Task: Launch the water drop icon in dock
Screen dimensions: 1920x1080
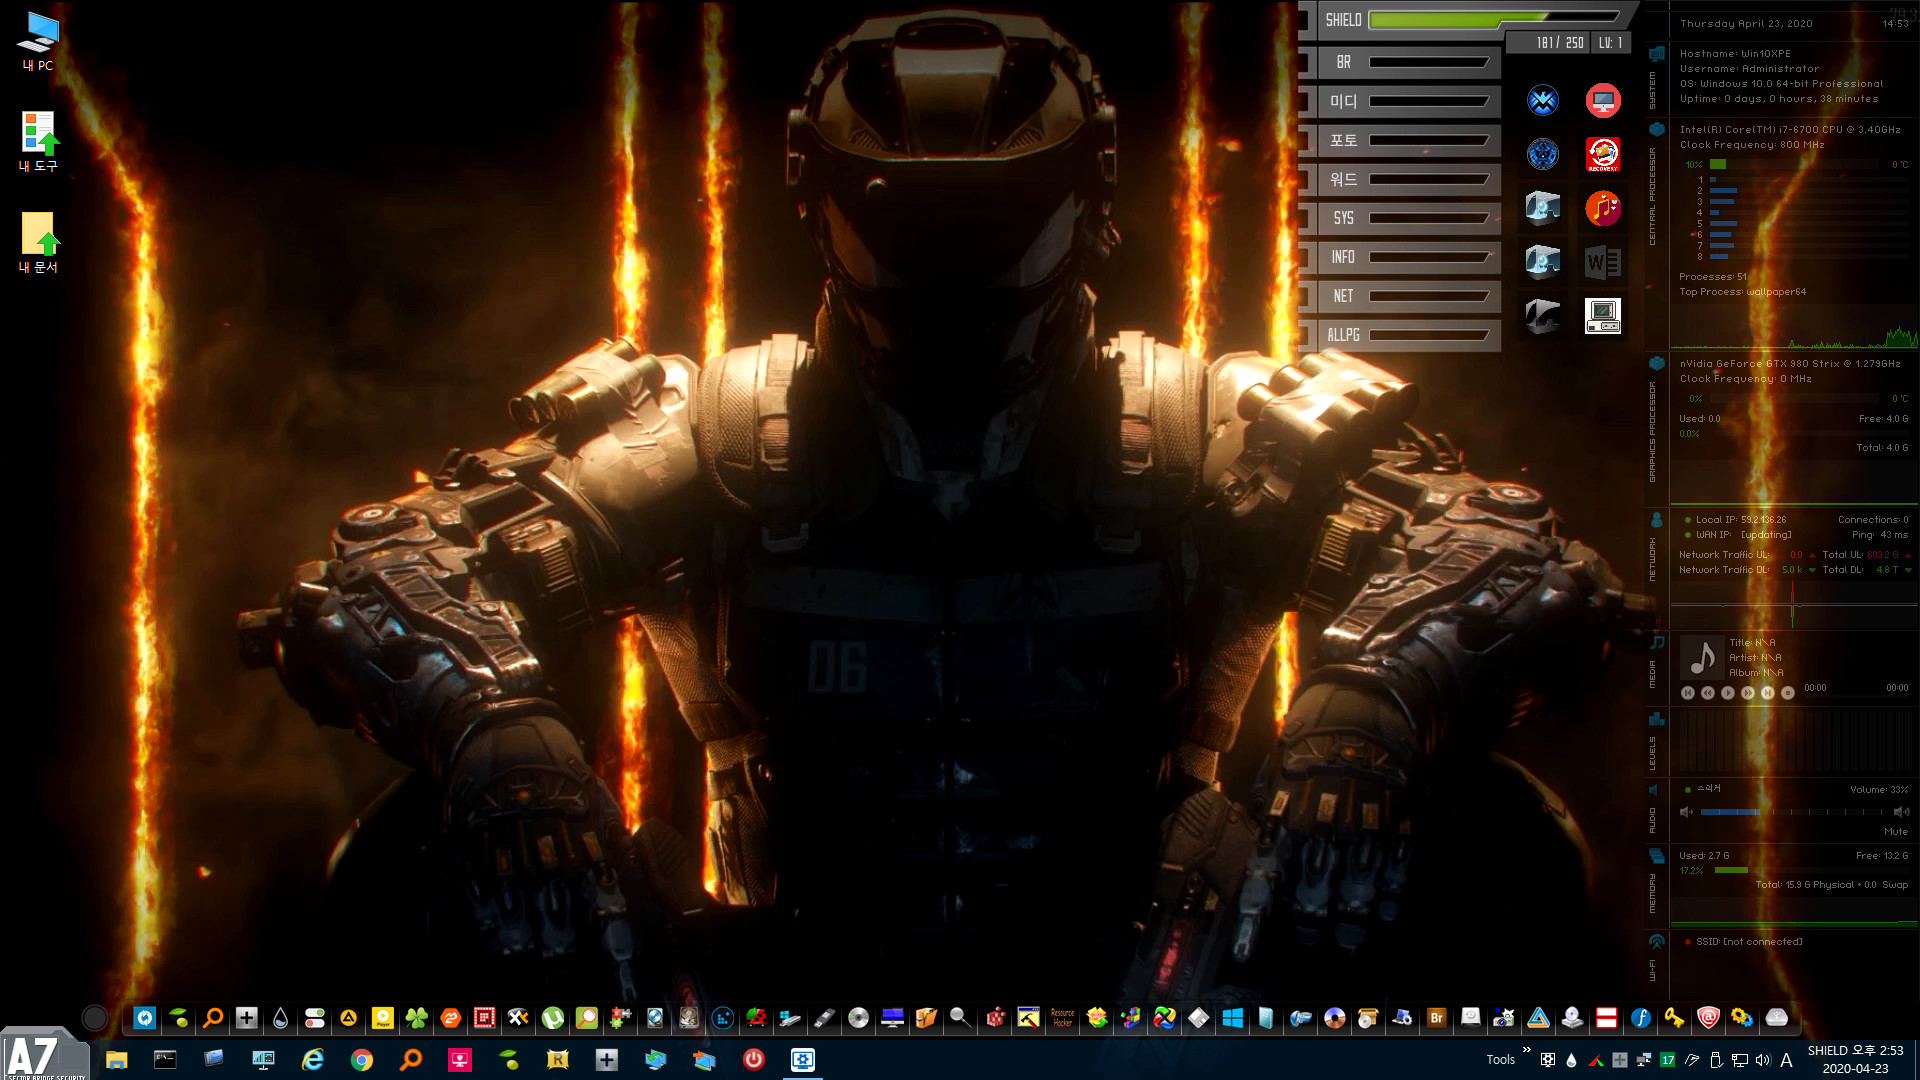Action: coord(280,1018)
